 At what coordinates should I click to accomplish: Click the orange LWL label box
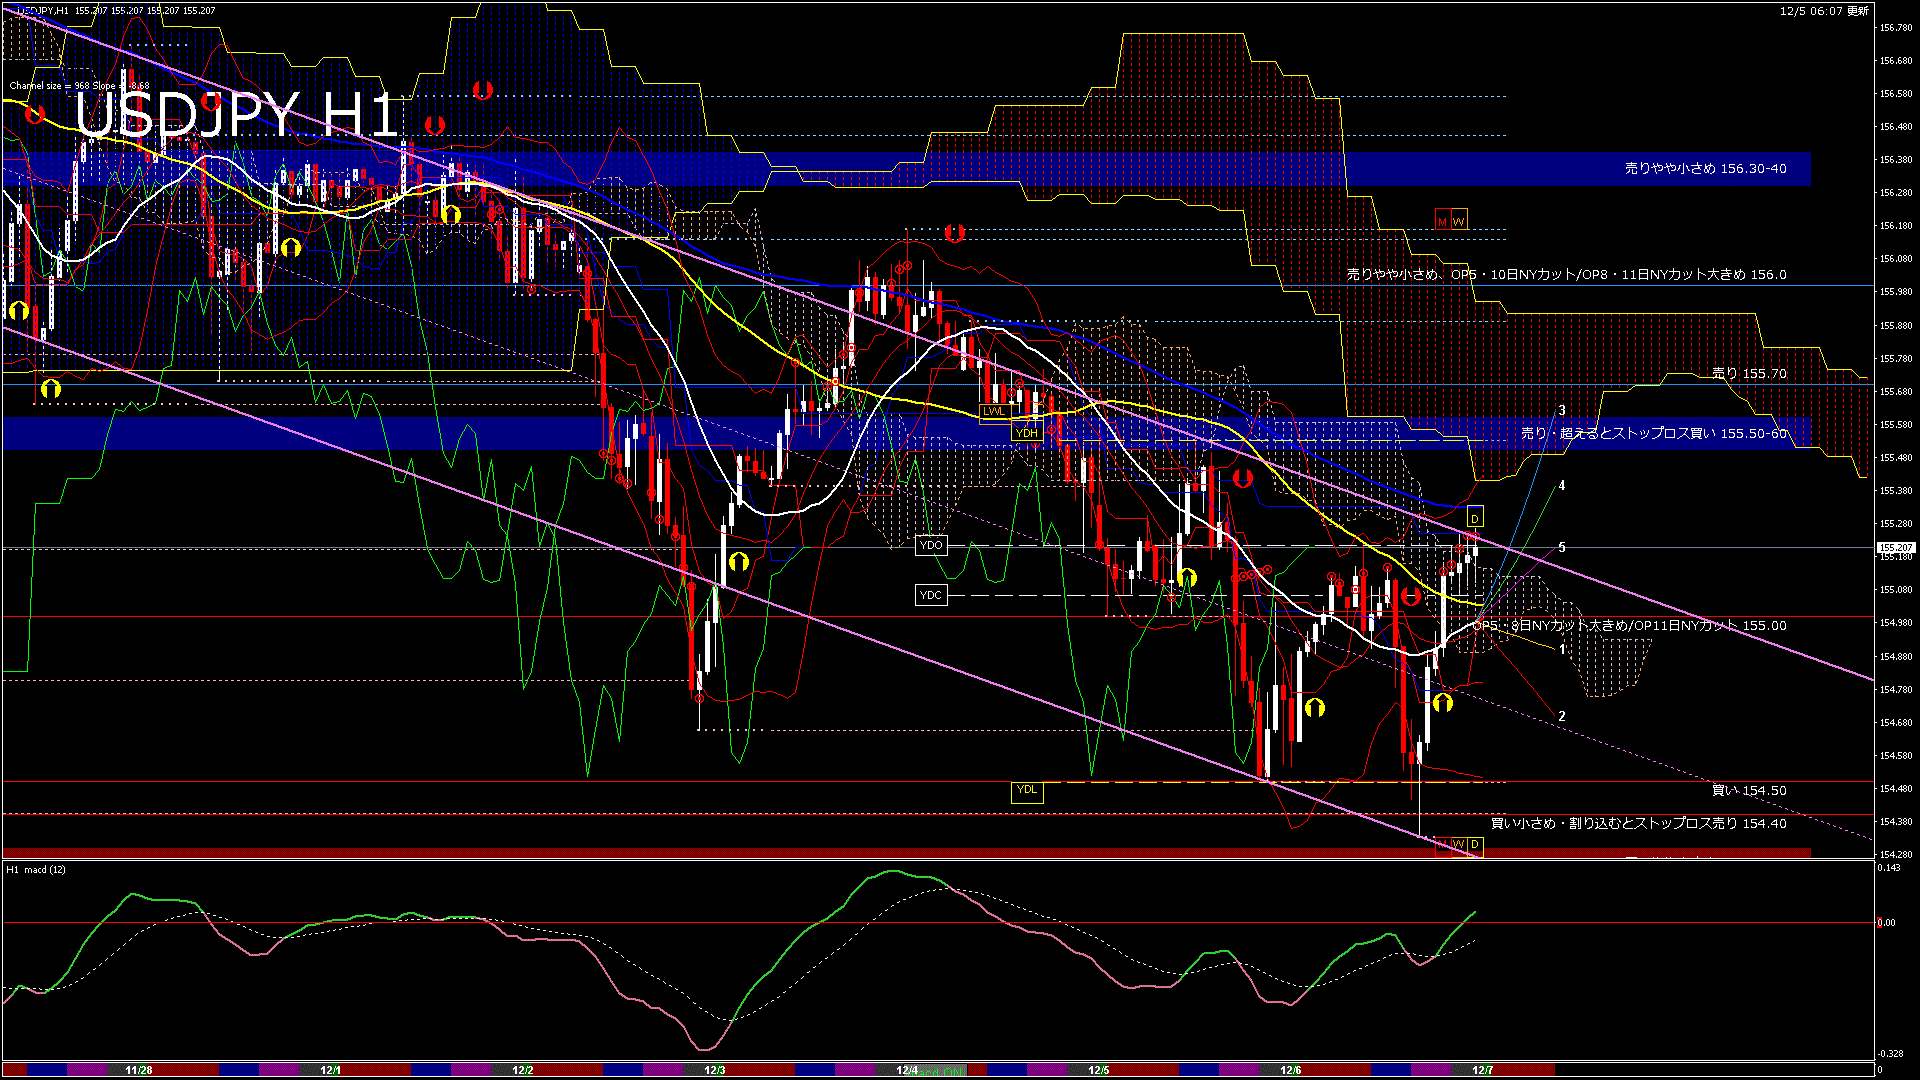(x=994, y=411)
